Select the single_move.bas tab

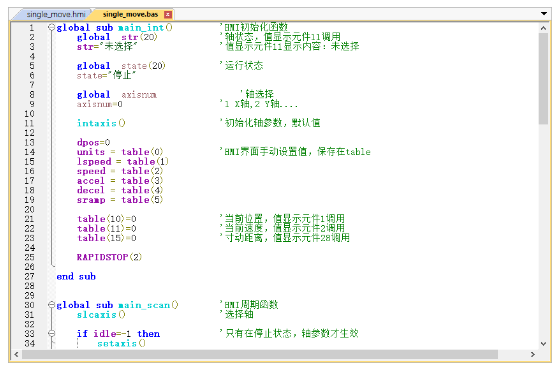tap(130, 15)
